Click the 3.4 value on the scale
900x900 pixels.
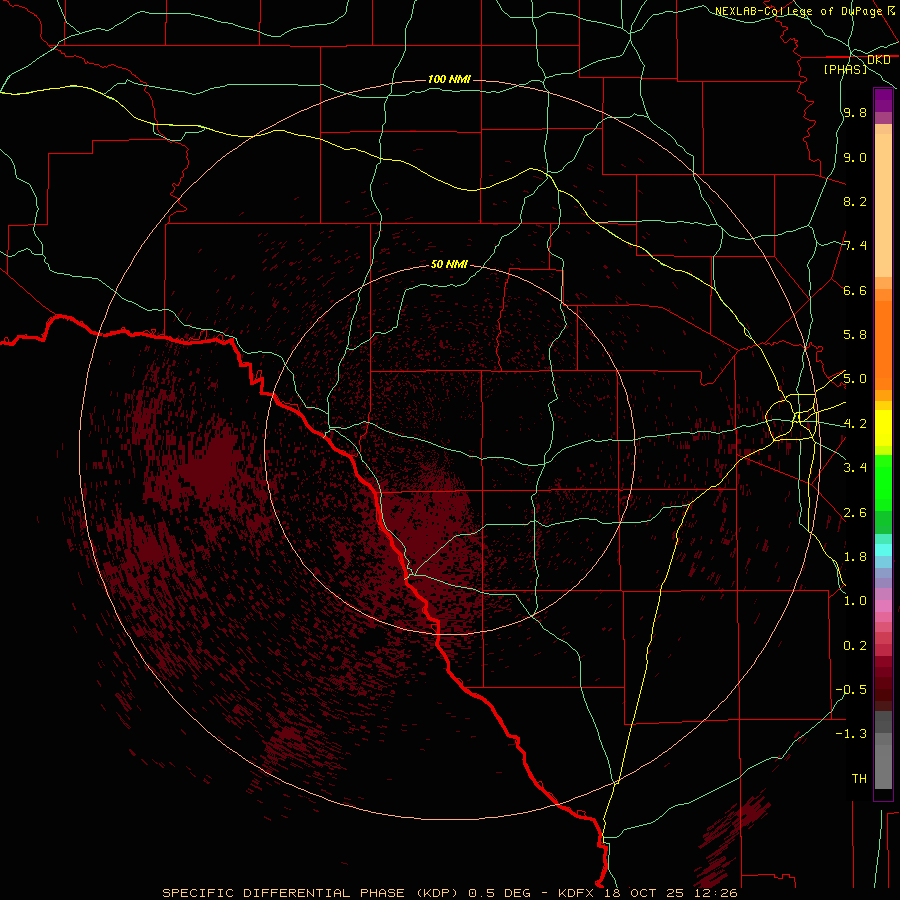(855, 468)
